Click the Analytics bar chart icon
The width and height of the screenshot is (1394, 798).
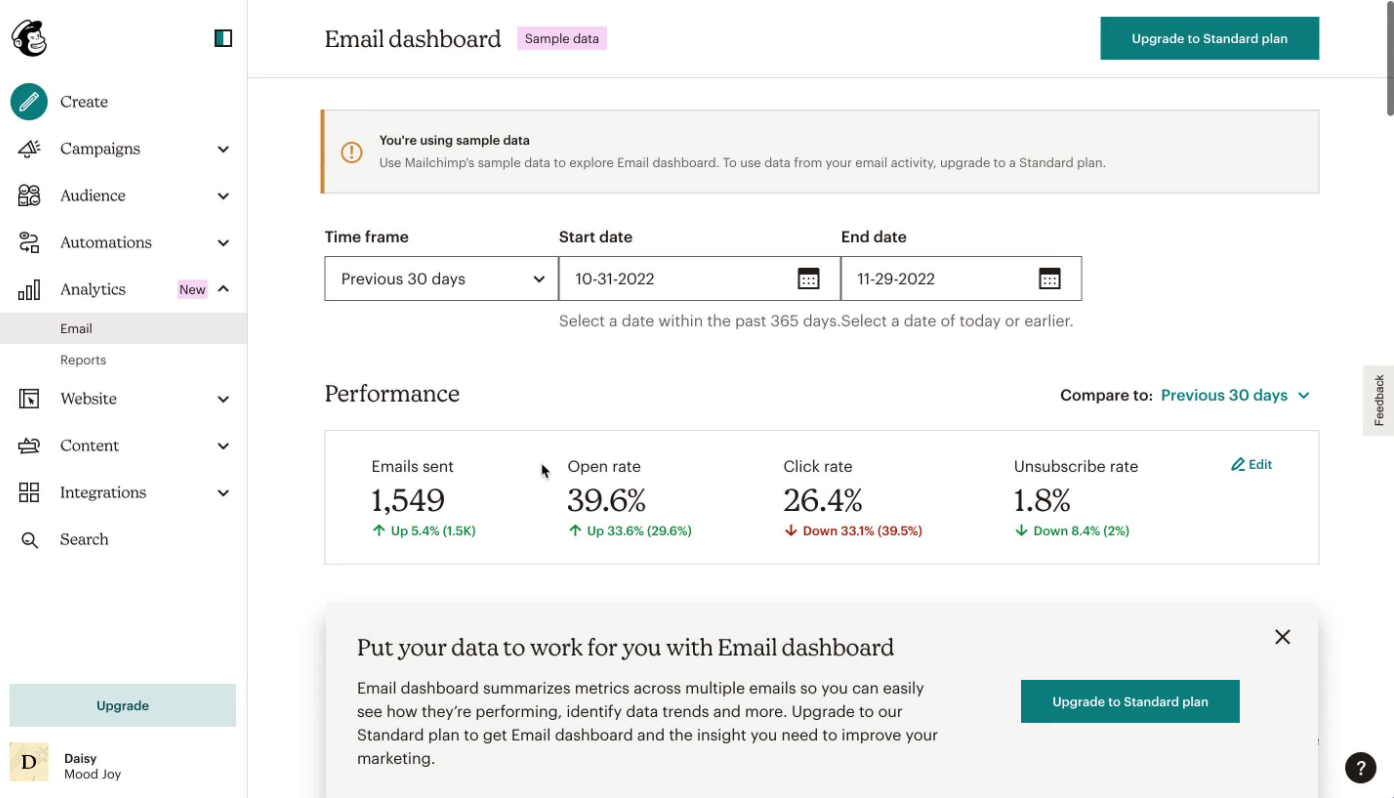[29, 290]
